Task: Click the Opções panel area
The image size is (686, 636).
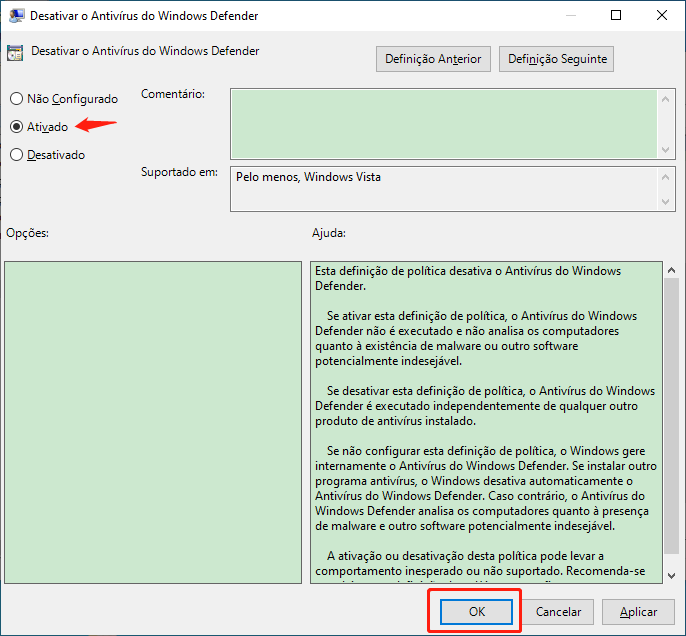Action: (153, 422)
